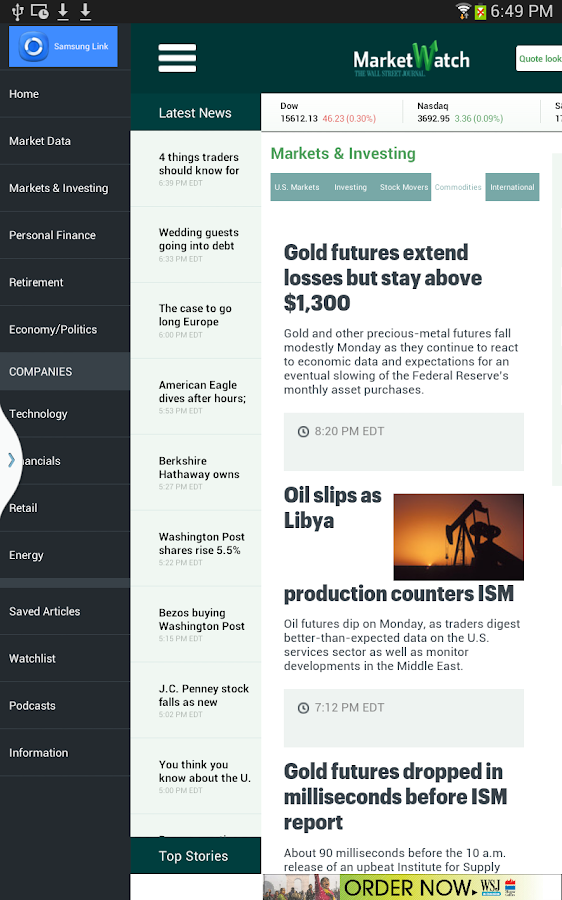
Task: Open 'The case to go long Europe' story
Action: tap(196, 321)
